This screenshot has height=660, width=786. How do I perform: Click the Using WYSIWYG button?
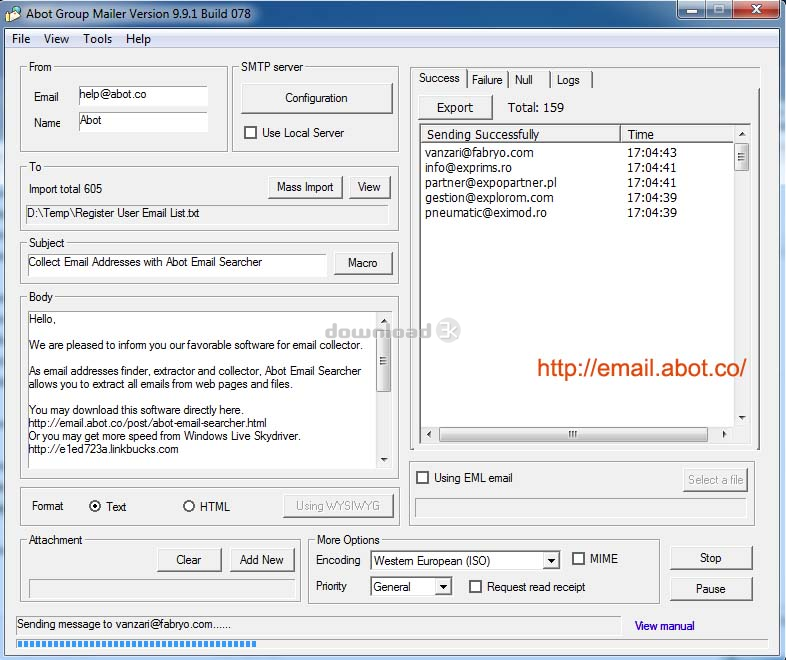point(338,506)
